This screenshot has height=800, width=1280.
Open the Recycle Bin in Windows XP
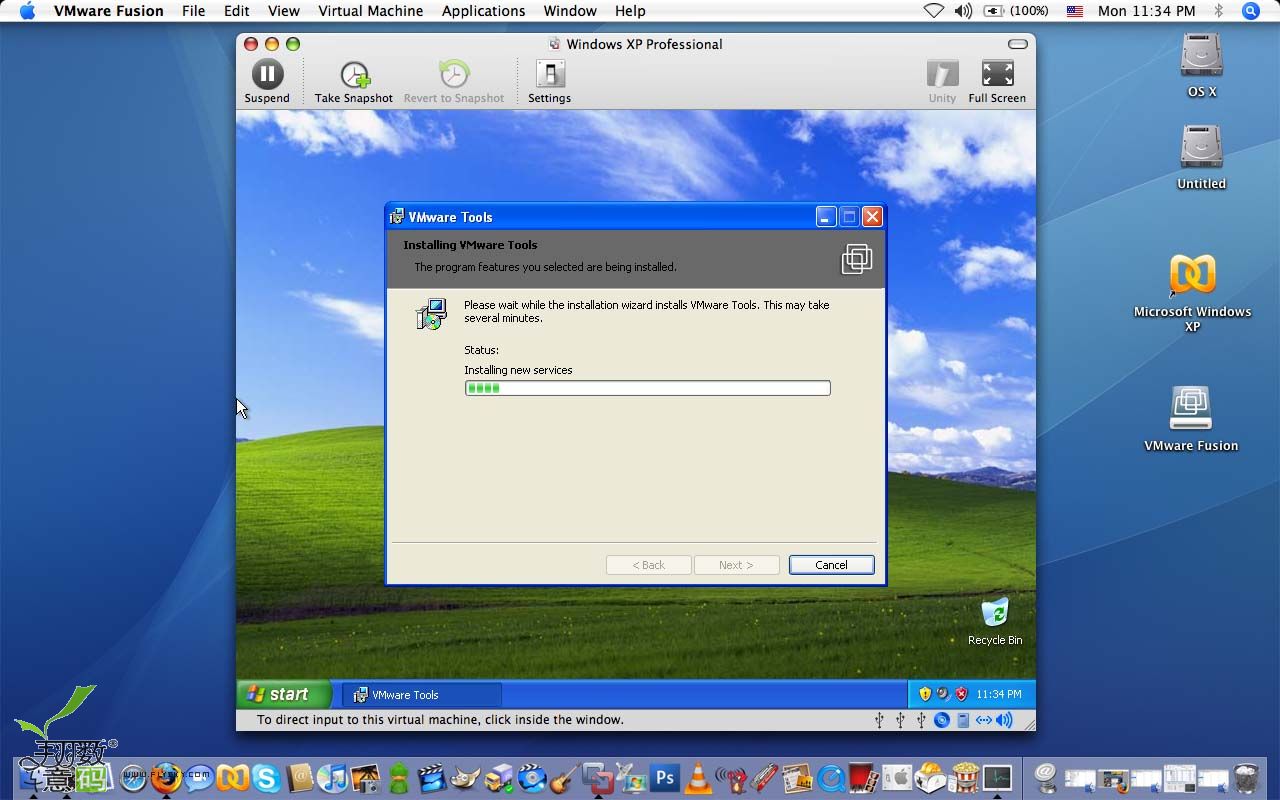click(995, 622)
